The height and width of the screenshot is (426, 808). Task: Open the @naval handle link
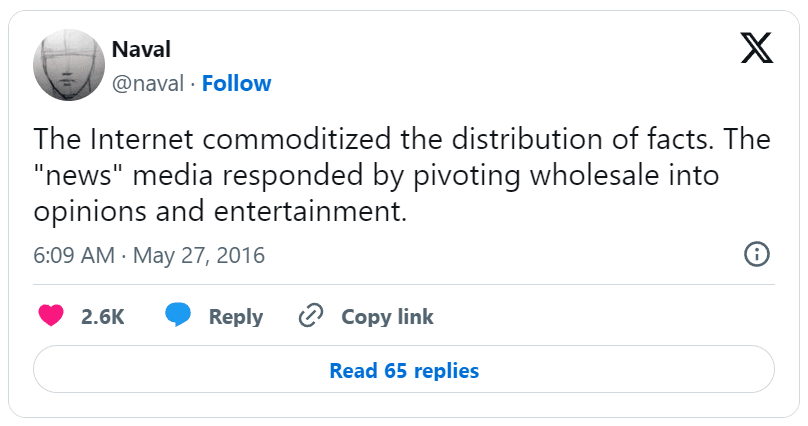pyautogui.click(x=148, y=83)
